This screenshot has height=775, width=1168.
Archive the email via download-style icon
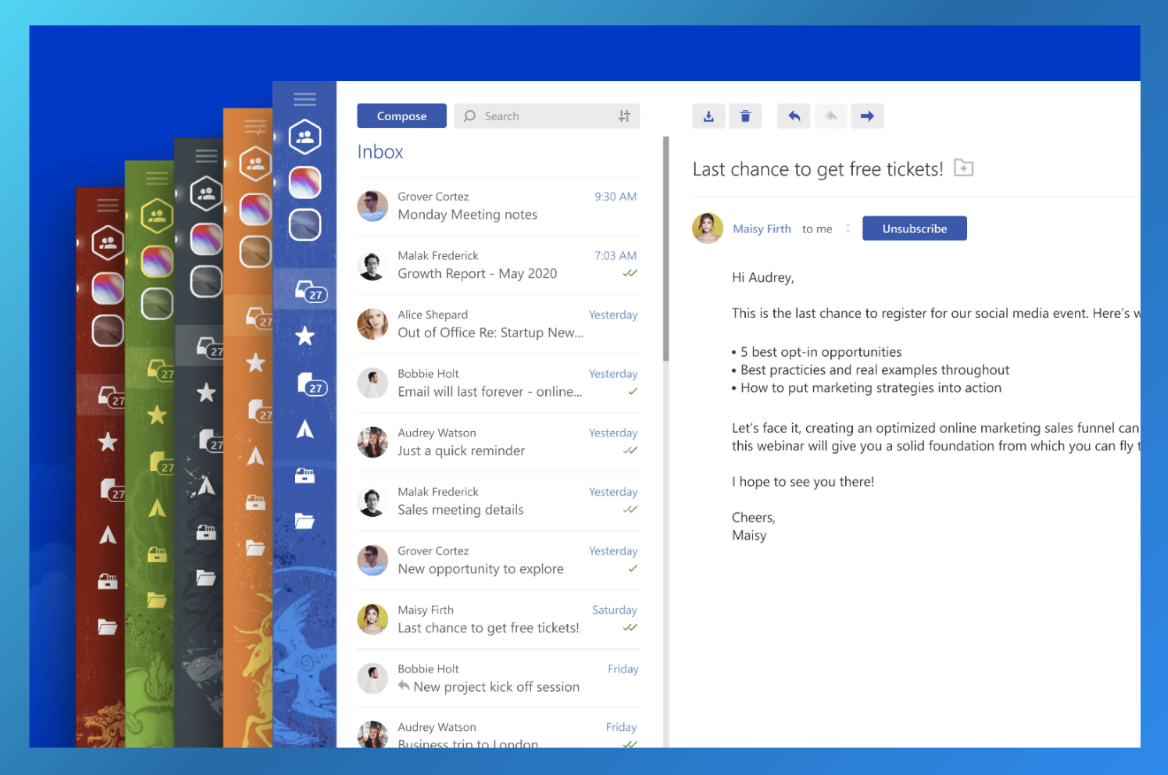(x=708, y=116)
